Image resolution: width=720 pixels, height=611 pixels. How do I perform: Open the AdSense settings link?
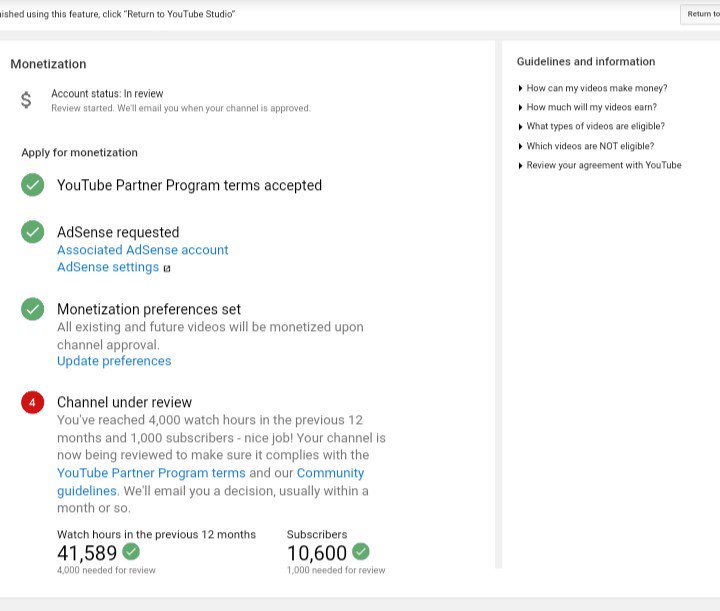click(108, 267)
